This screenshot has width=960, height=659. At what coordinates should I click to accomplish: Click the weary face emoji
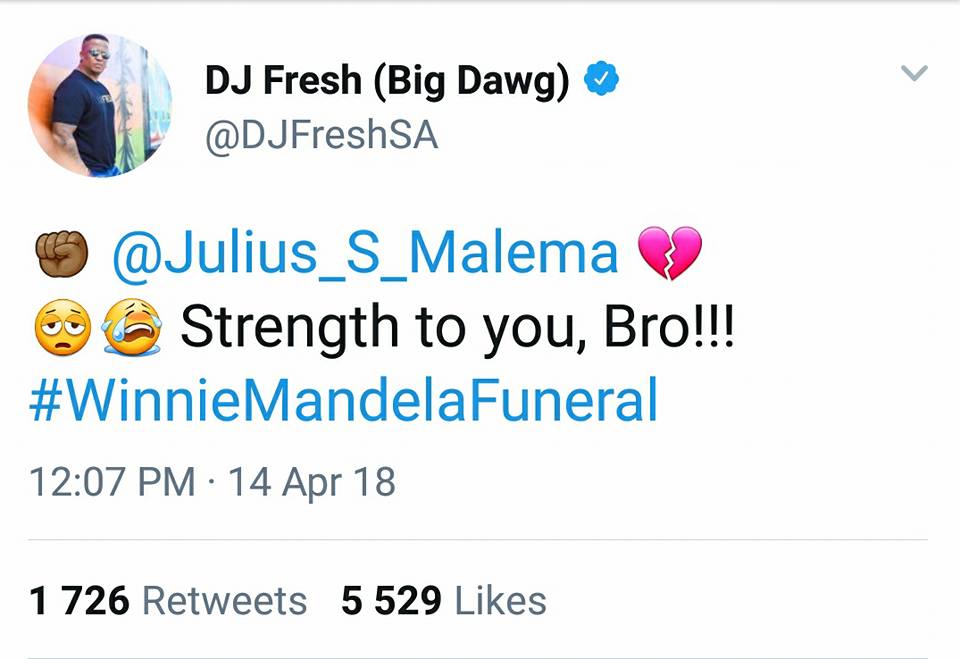pyautogui.click(x=63, y=327)
